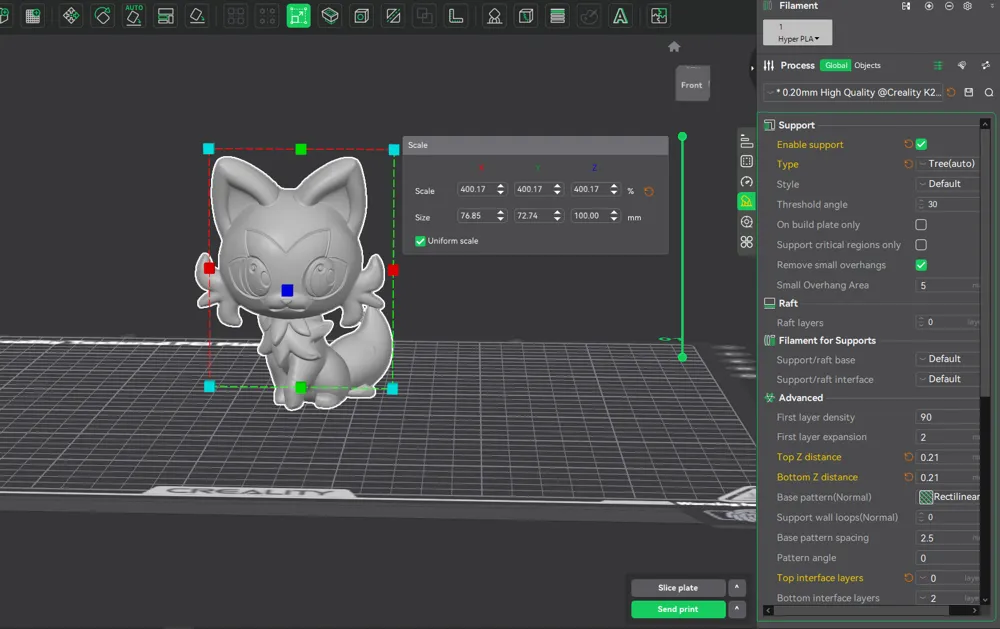Image resolution: width=1000 pixels, height=629 pixels.
Task: Uncheck the Remove small overhangs checkbox
Action: pos(921,265)
